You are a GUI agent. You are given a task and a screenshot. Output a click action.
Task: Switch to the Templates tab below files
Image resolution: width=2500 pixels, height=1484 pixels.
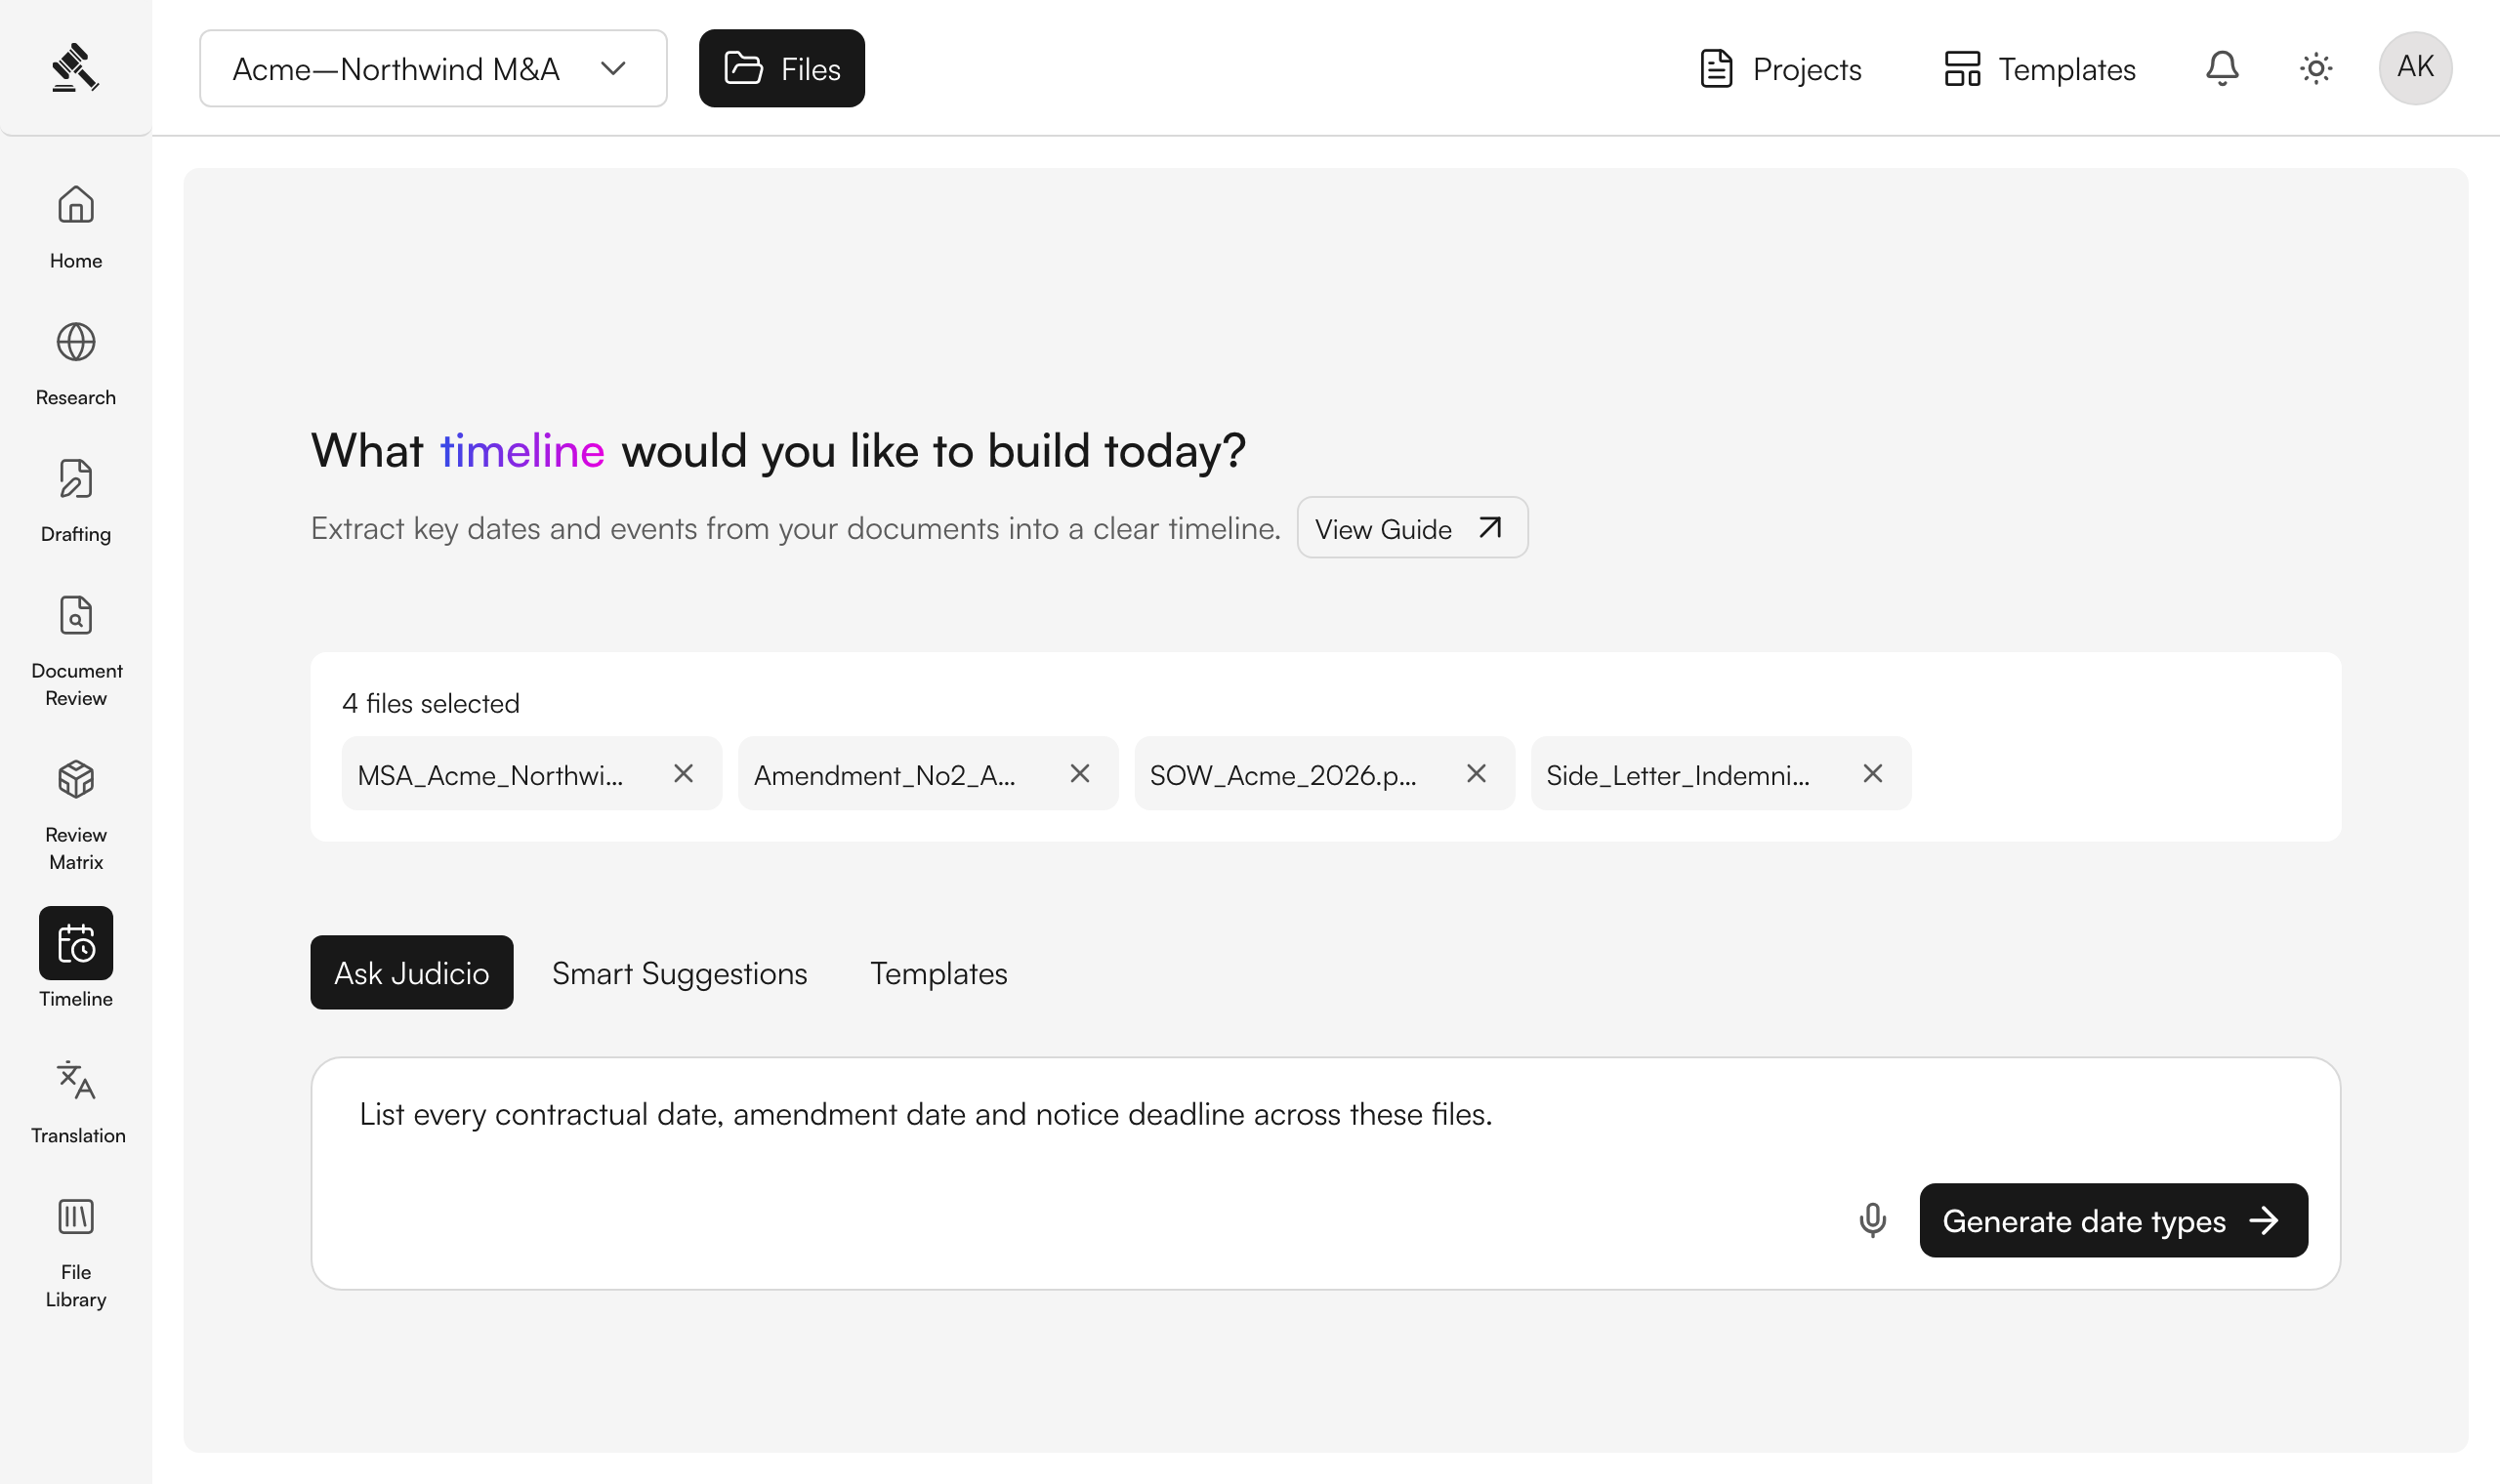click(938, 972)
